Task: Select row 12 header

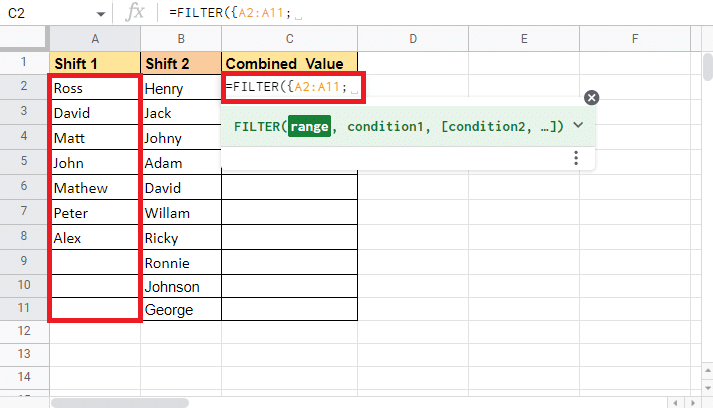Action: [24, 331]
